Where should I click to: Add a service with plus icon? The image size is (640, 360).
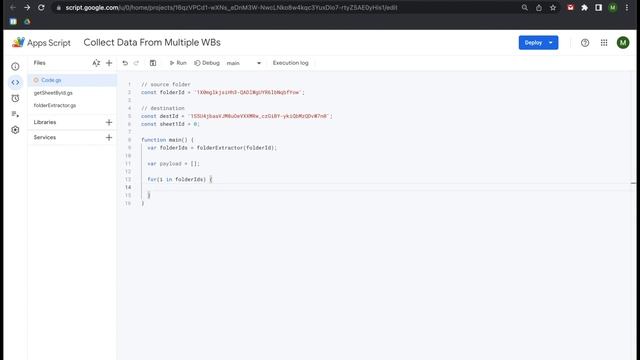pyautogui.click(x=109, y=138)
